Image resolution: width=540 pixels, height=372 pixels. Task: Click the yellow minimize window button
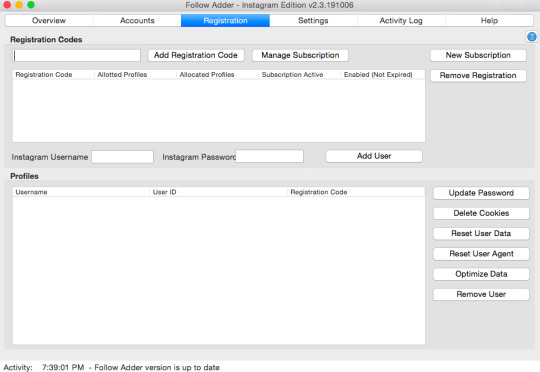[x=19, y=4]
